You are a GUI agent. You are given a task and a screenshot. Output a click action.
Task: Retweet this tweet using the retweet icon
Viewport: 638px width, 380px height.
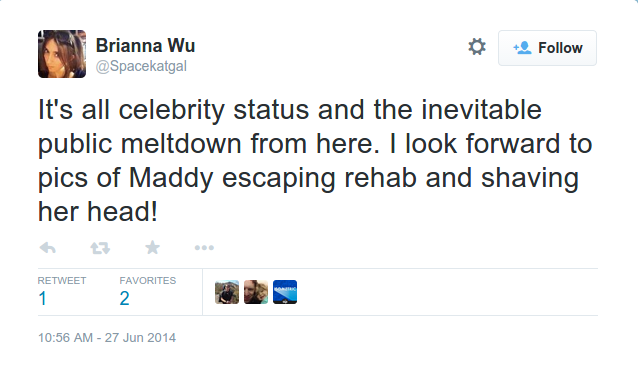pyautogui.click(x=100, y=248)
